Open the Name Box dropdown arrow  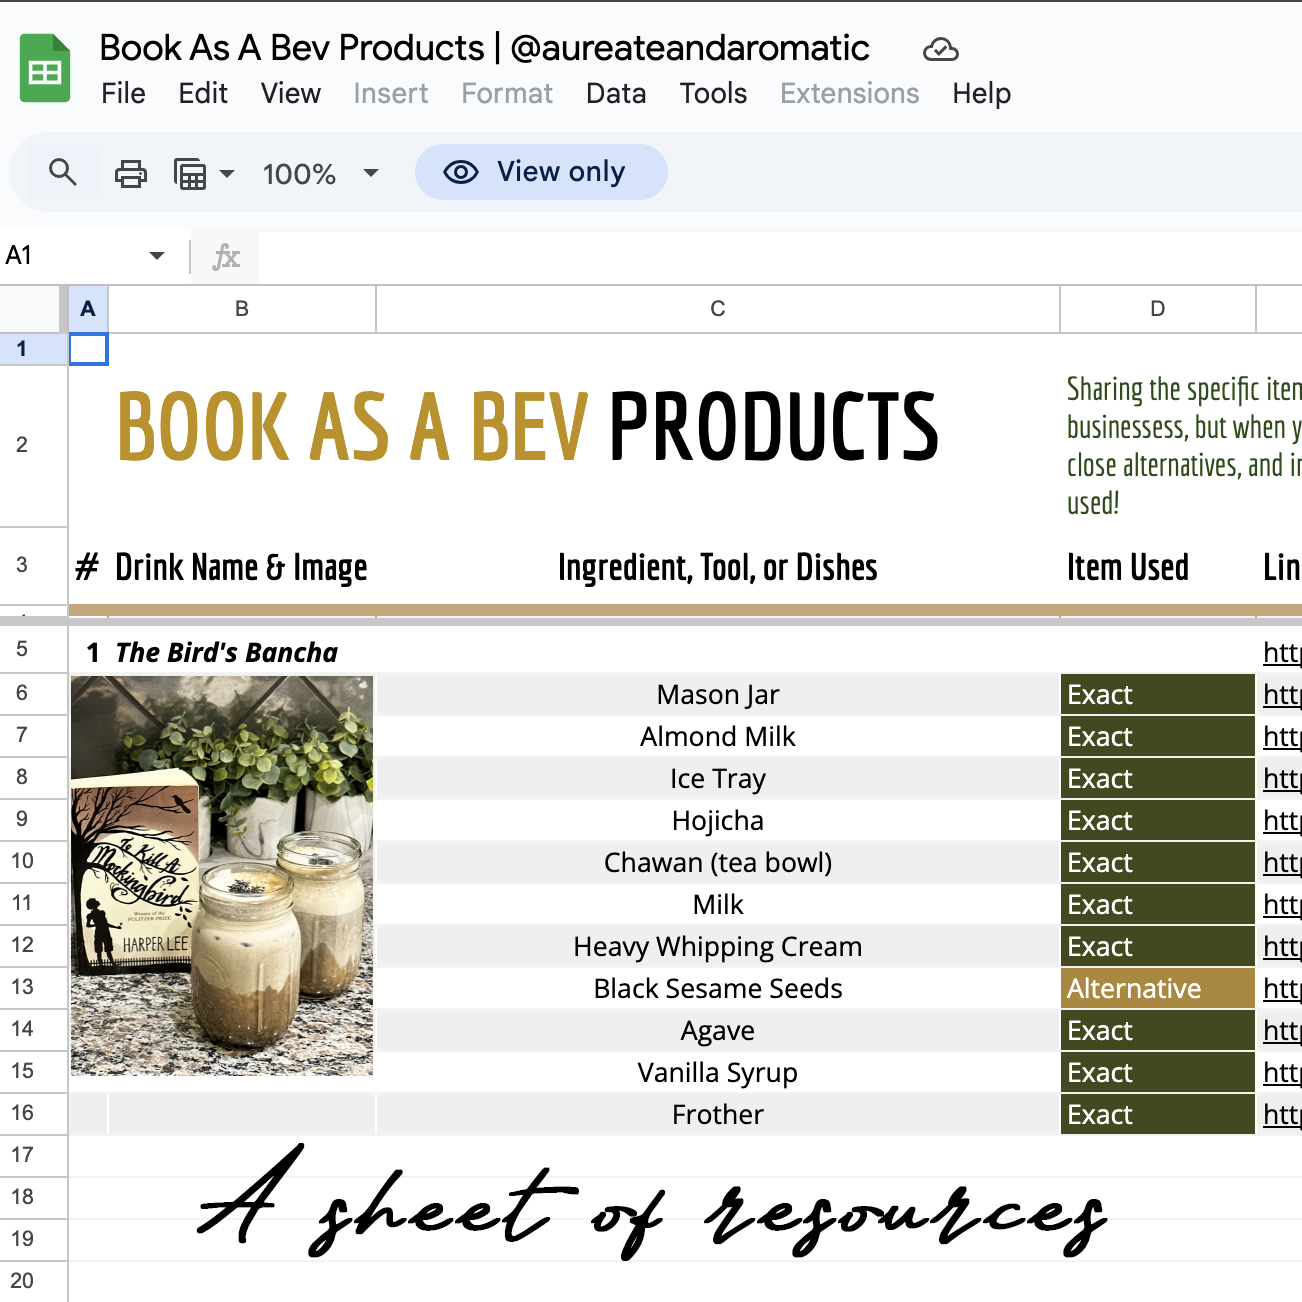click(156, 256)
